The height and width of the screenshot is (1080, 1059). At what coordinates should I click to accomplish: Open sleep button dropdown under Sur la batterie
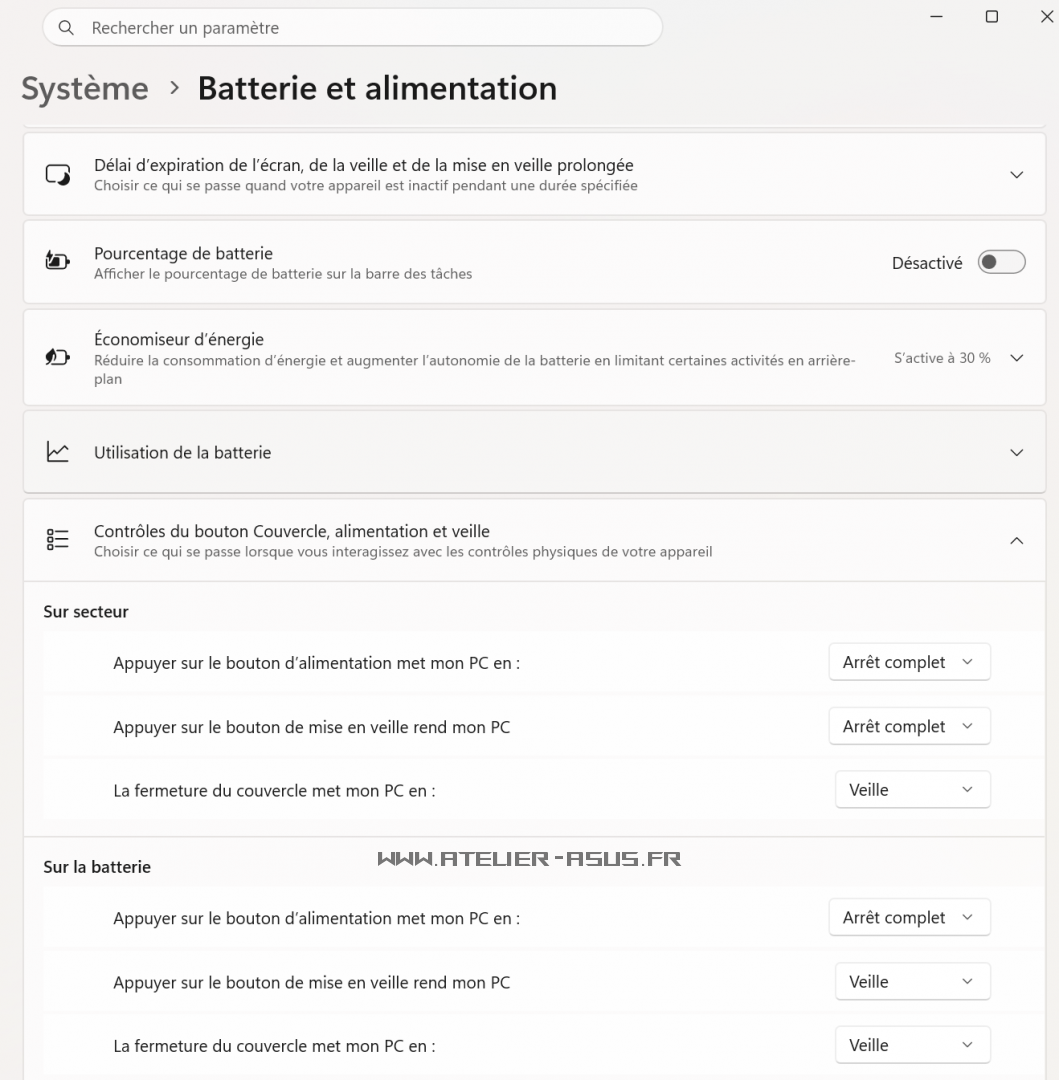tap(913, 982)
